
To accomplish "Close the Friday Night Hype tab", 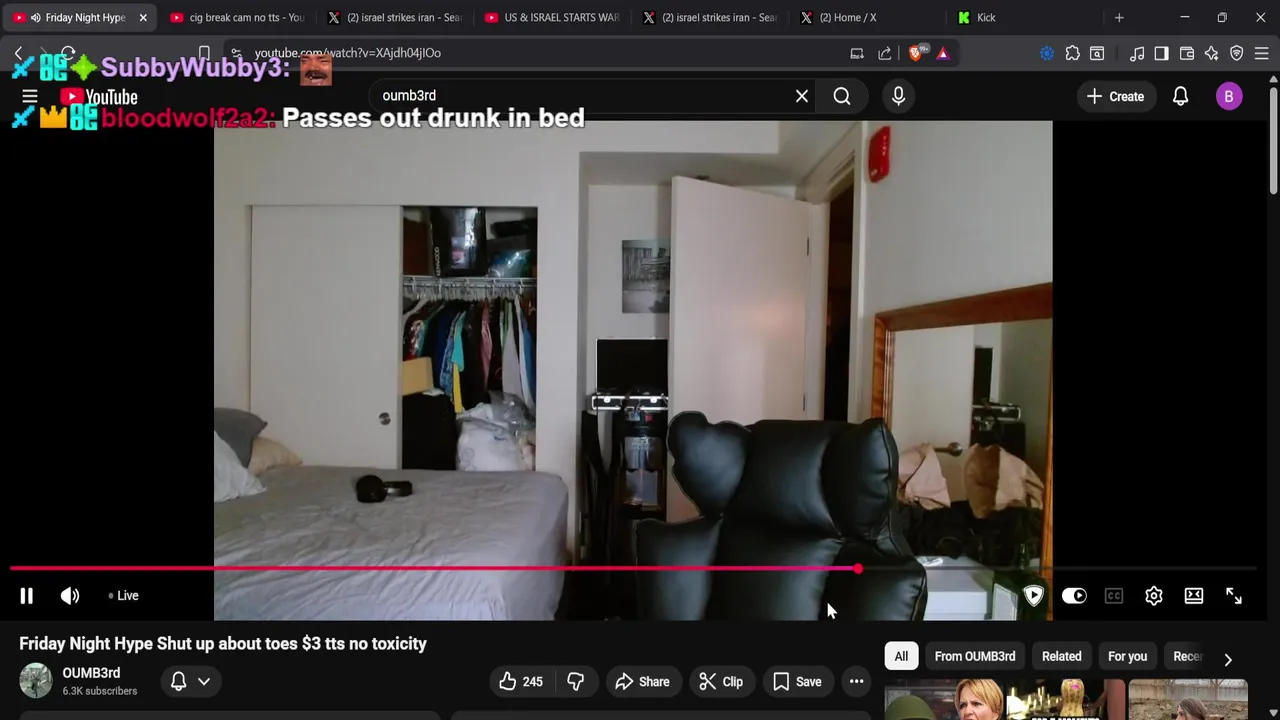I will click(x=143, y=17).
